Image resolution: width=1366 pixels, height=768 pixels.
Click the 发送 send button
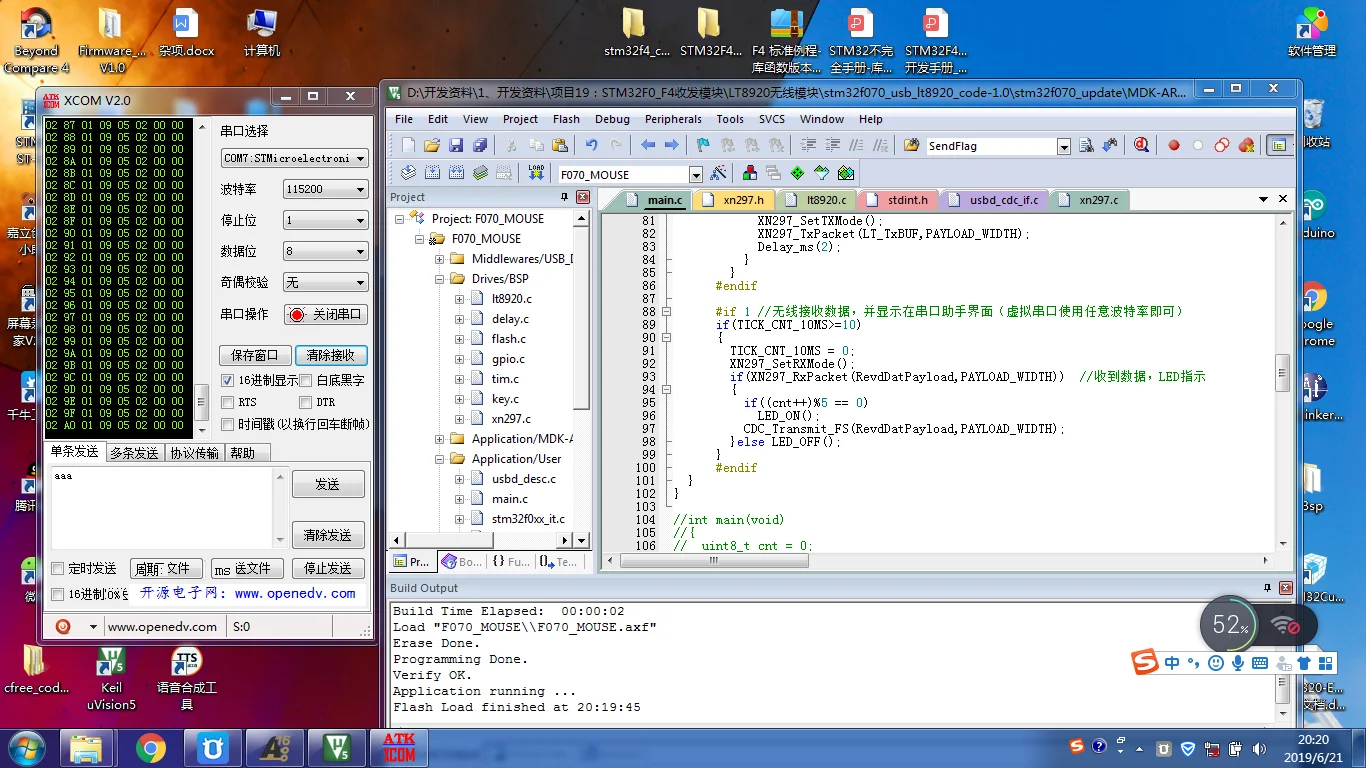tap(327, 484)
